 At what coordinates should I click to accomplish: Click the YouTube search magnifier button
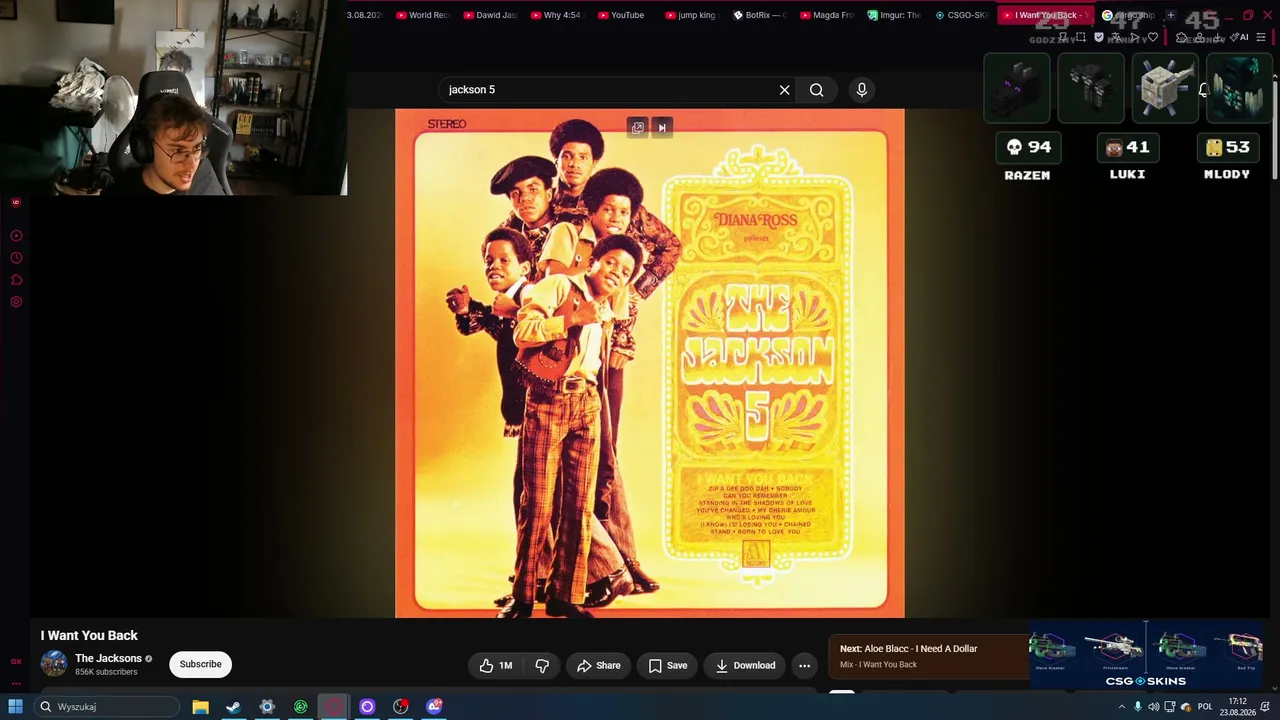[x=817, y=90]
